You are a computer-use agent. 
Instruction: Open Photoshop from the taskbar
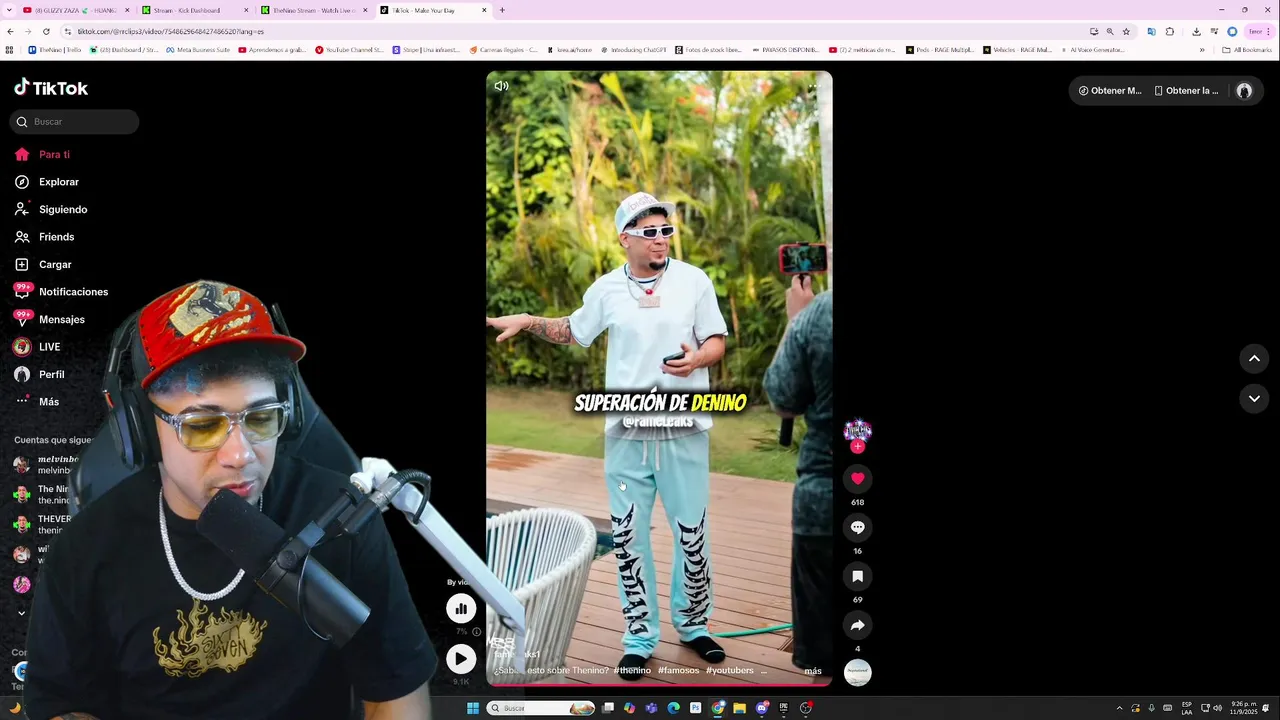pyautogui.click(x=695, y=708)
